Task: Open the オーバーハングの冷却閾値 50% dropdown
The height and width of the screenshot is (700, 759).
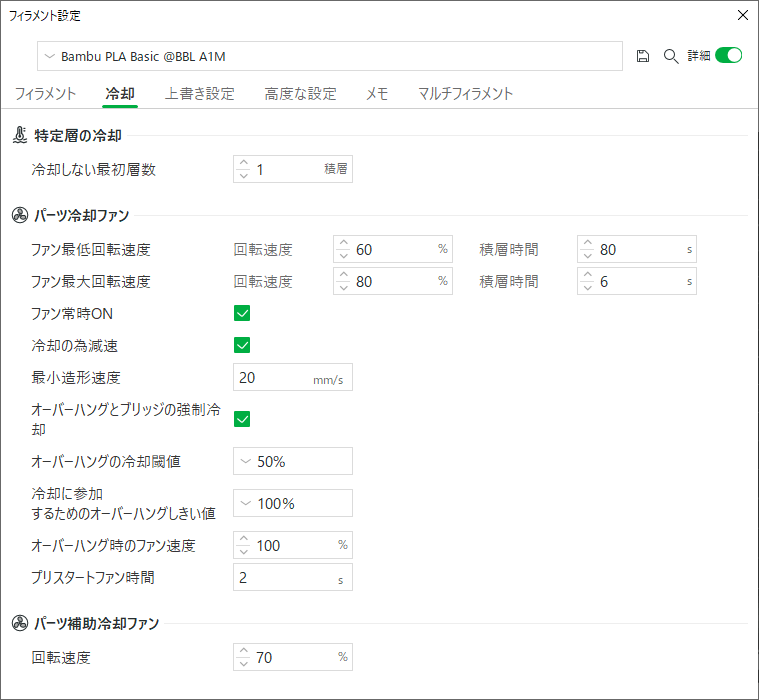Action: (293, 461)
